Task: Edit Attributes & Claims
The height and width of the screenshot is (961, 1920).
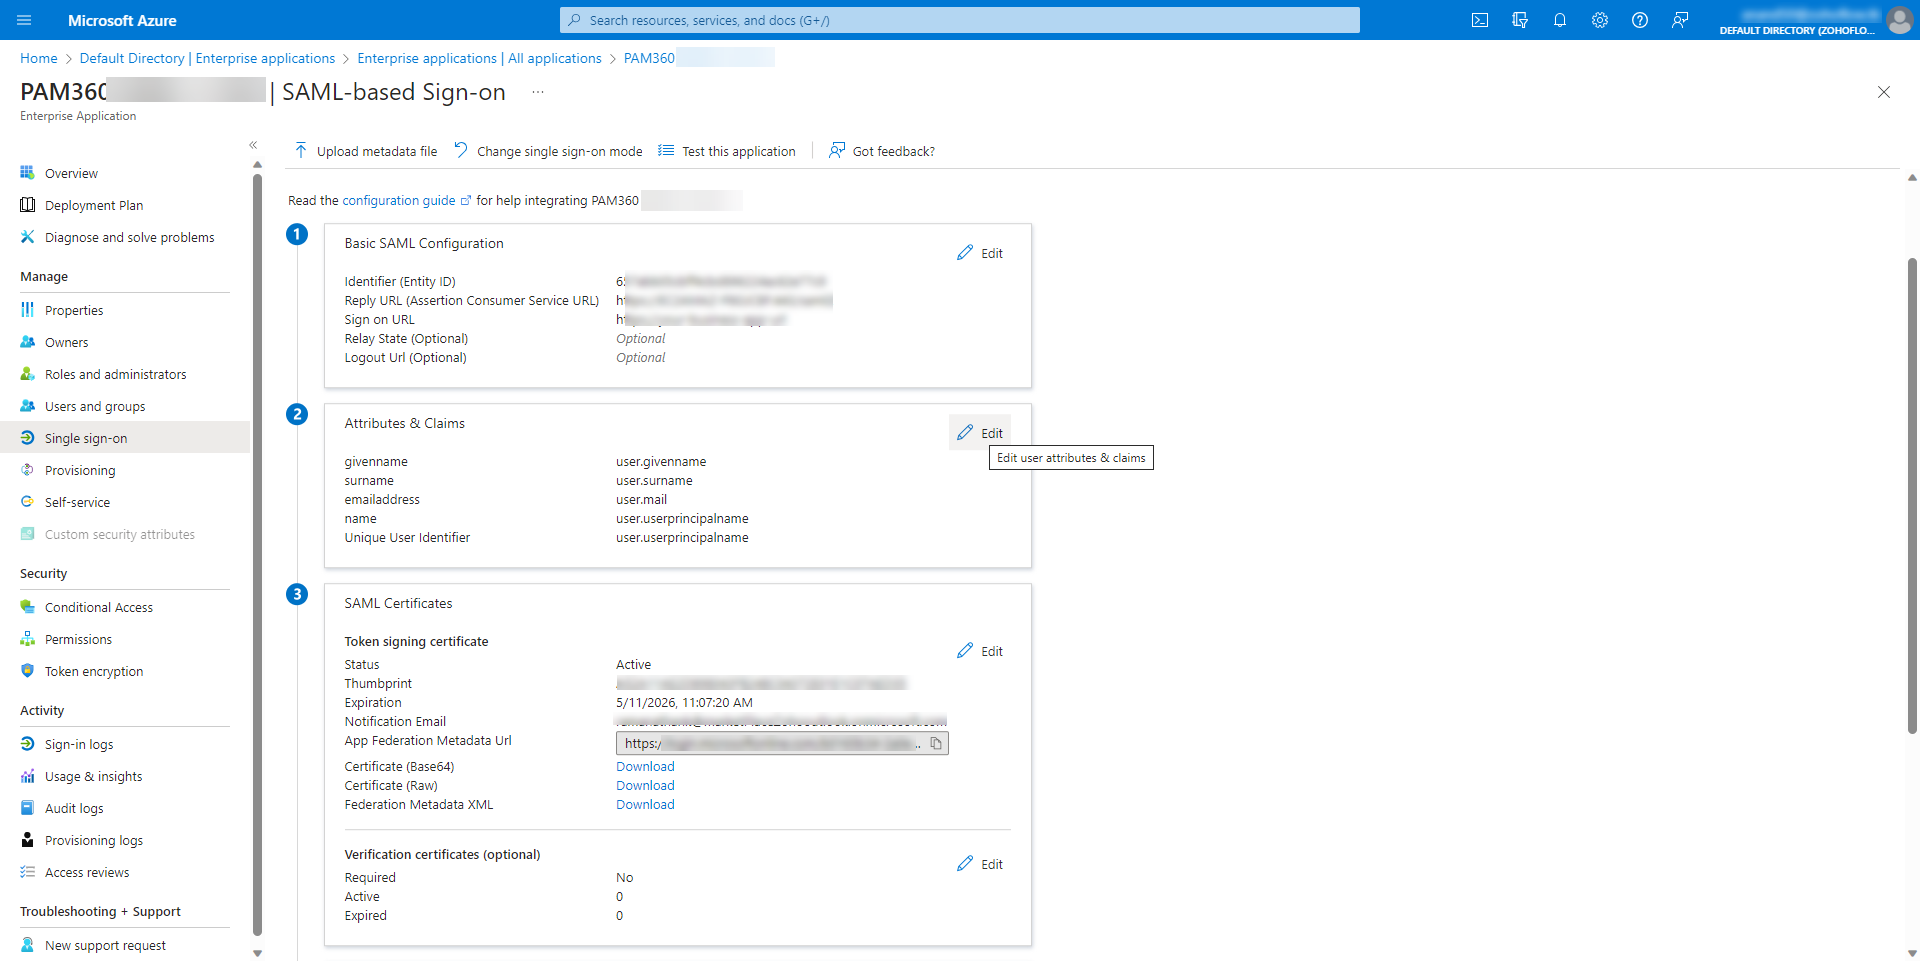Action: tap(980, 433)
